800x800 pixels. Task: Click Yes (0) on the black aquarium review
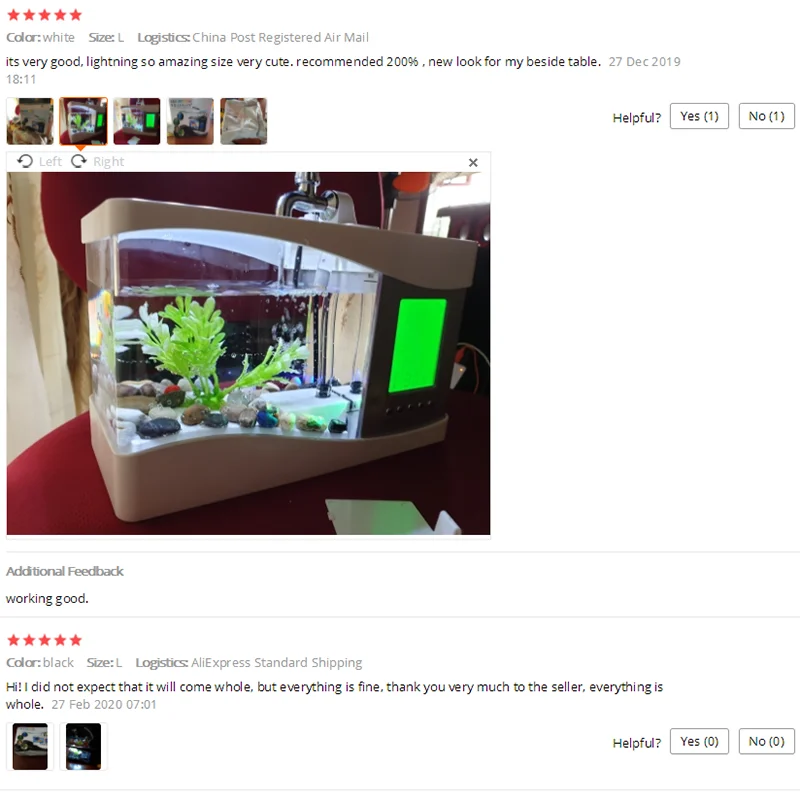(699, 741)
